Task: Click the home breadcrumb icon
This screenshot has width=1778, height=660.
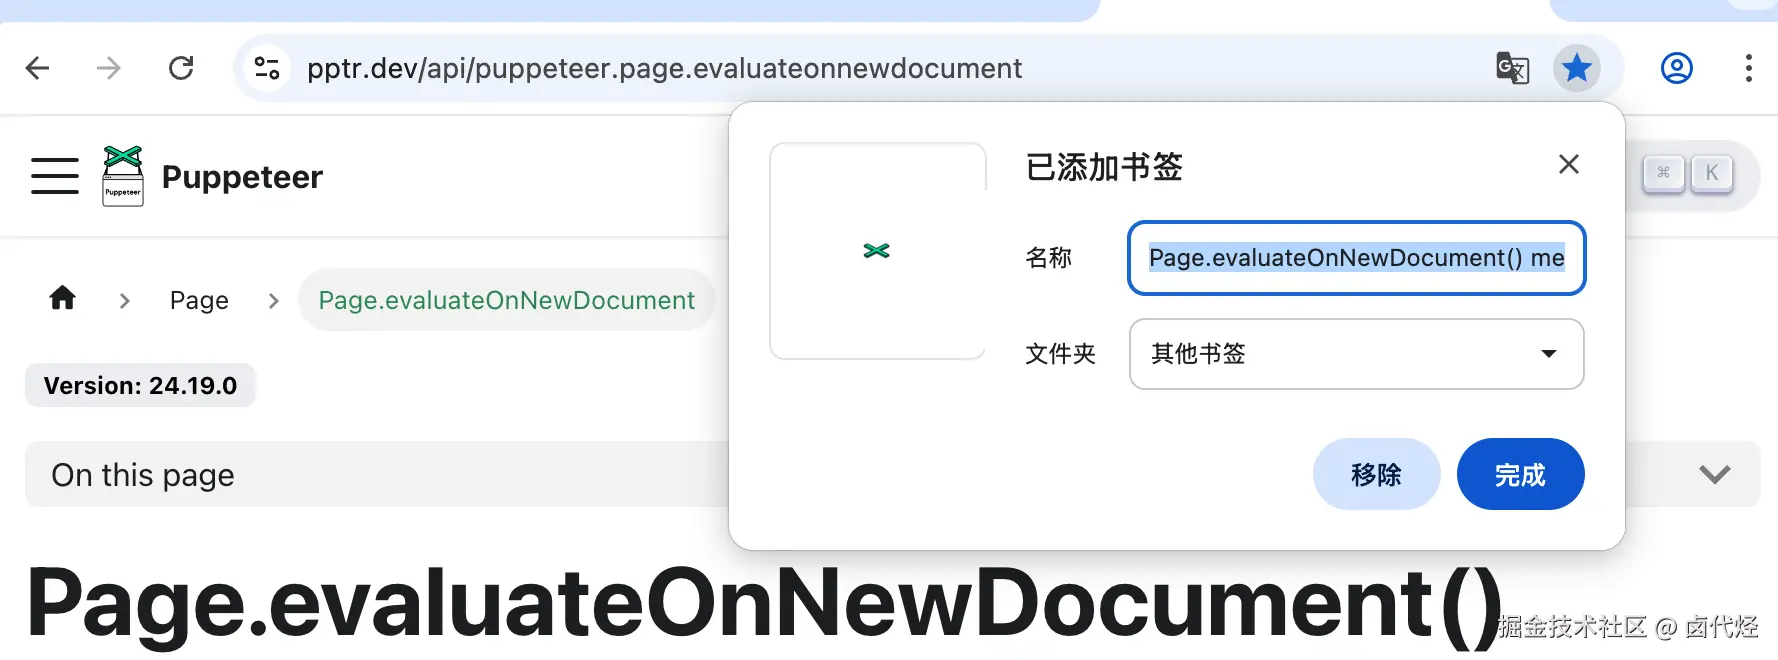Action: 62,298
